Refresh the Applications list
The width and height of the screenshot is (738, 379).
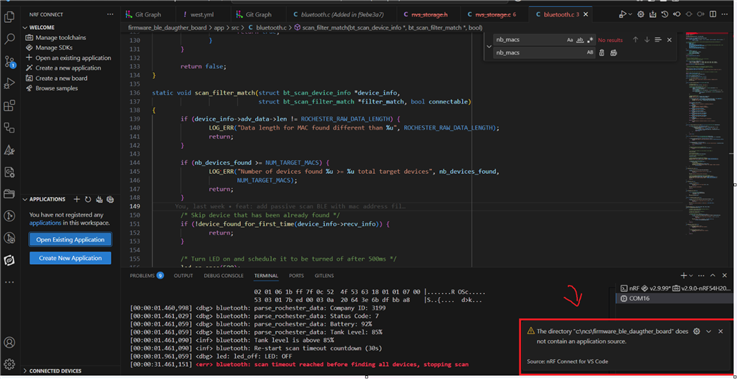tap(88, 199)
